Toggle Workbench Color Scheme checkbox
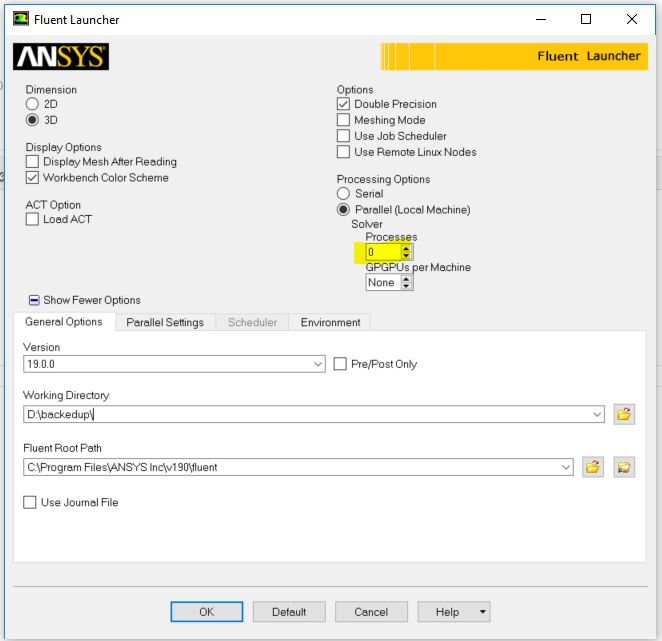Viewport: 662px width, 641px height. click(32, 177)
